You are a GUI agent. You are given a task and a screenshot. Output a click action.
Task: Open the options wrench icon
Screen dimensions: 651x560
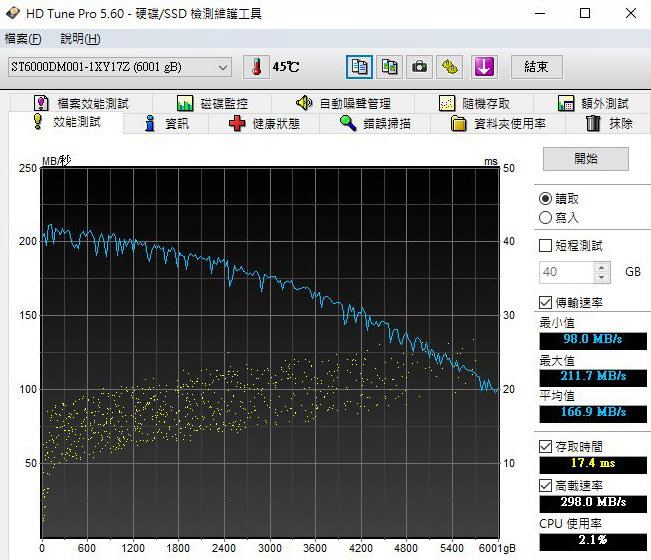(x=451, y=67)
